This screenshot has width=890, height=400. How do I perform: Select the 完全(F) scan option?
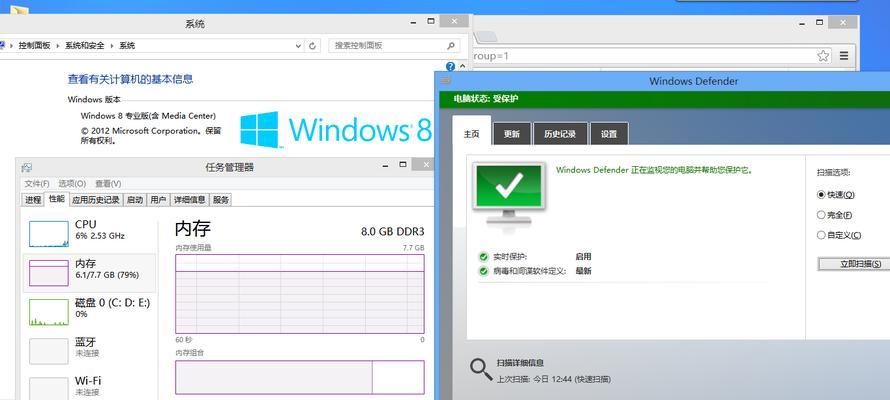[834, 215]
